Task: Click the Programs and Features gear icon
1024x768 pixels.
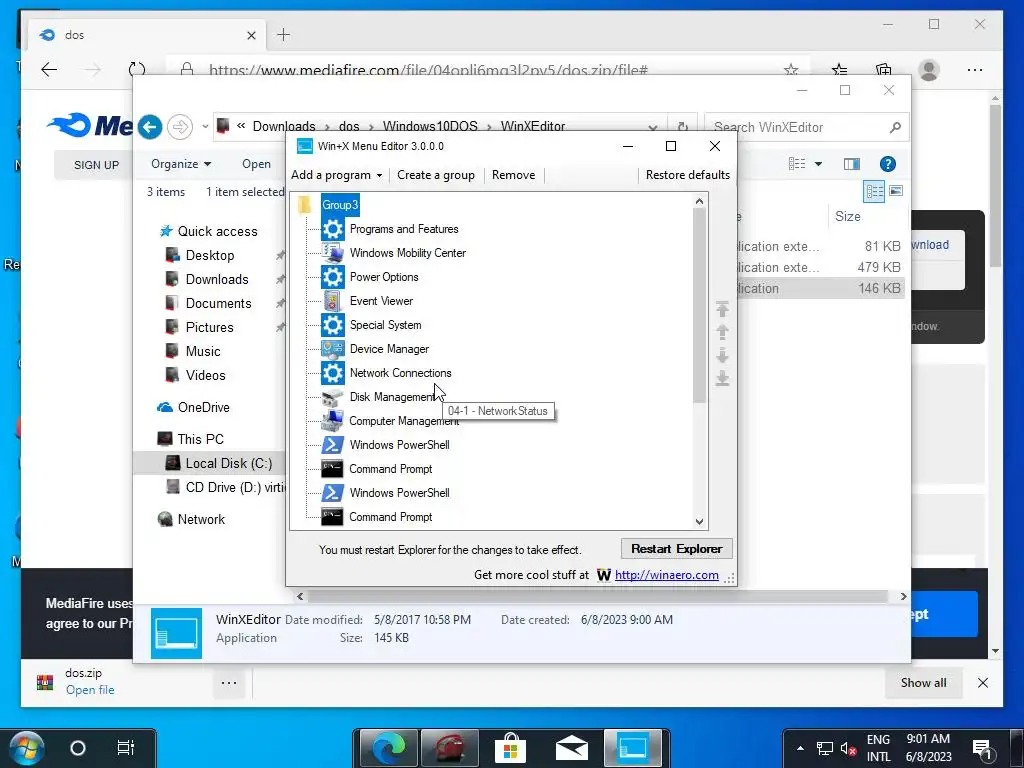Action: (332, 229)
